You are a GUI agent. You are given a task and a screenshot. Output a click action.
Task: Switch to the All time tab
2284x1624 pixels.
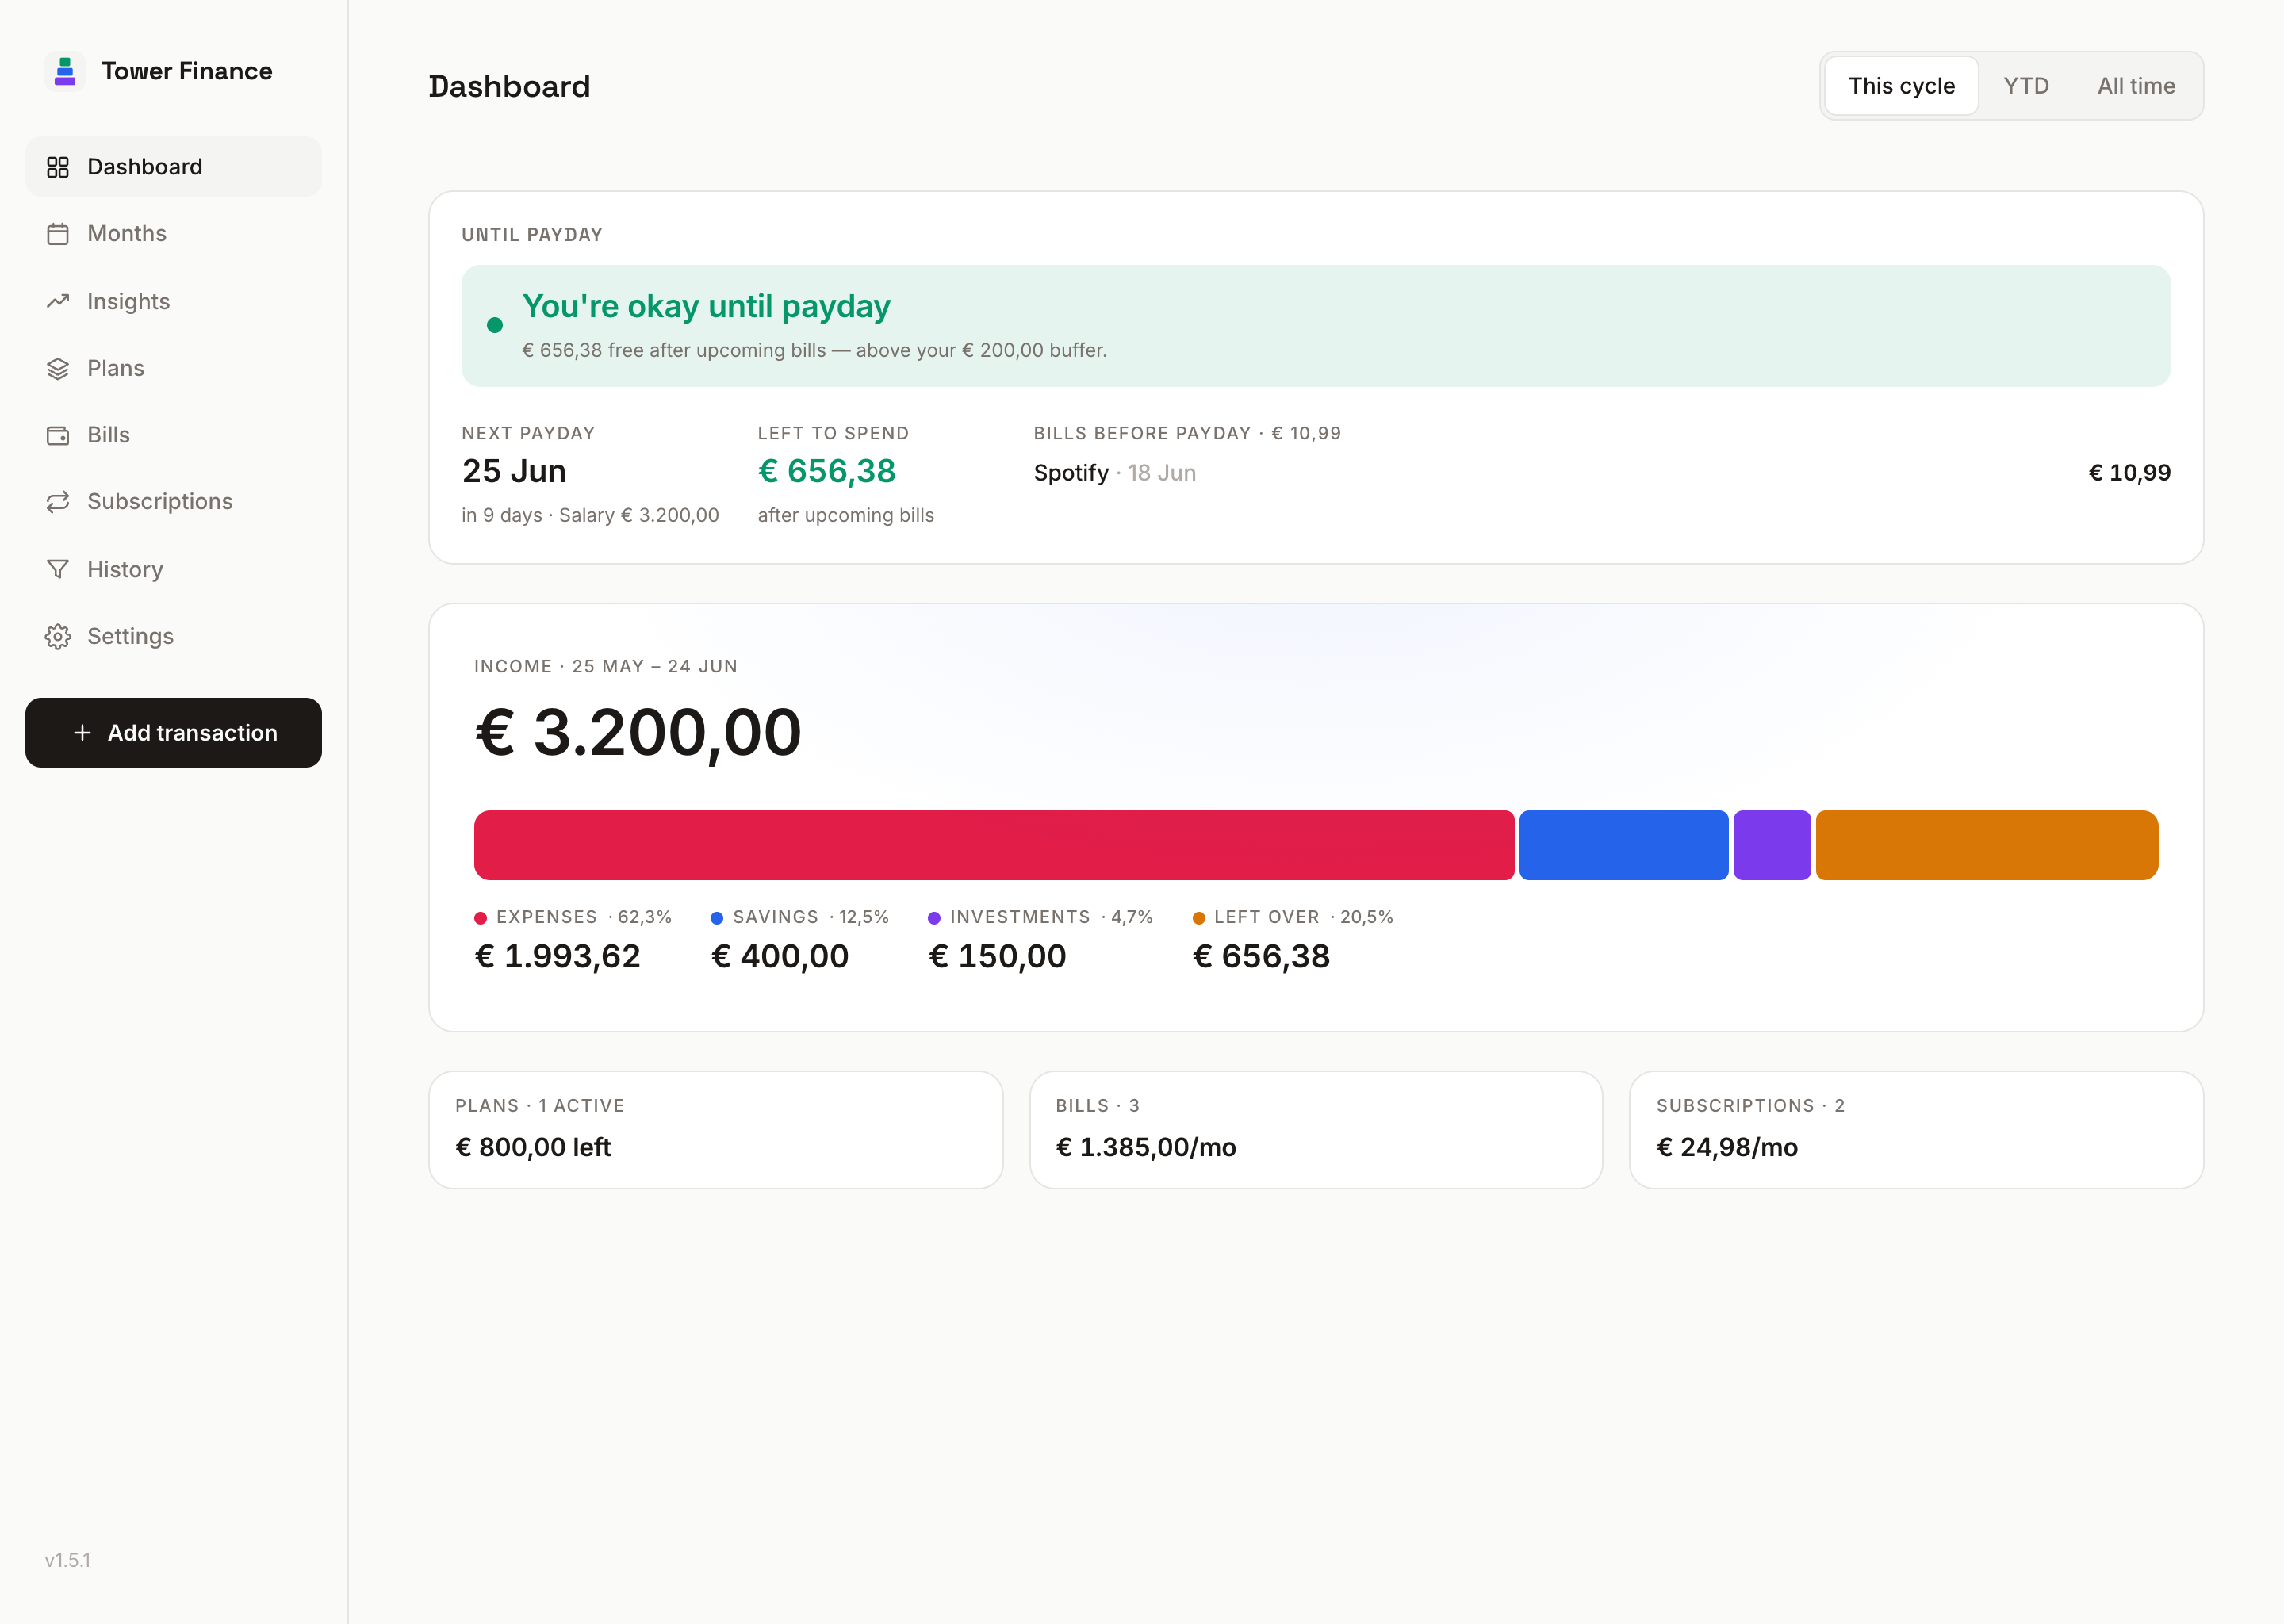pyautogui.click(x=2136, y=86)
